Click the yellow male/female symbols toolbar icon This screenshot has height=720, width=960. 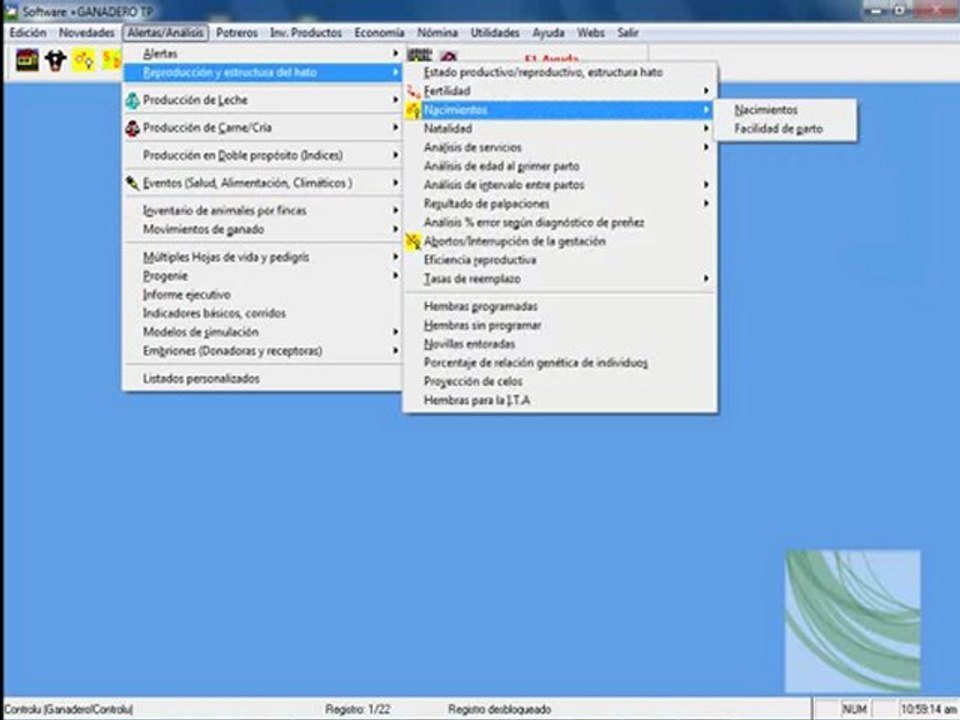(x=84, y=60)
